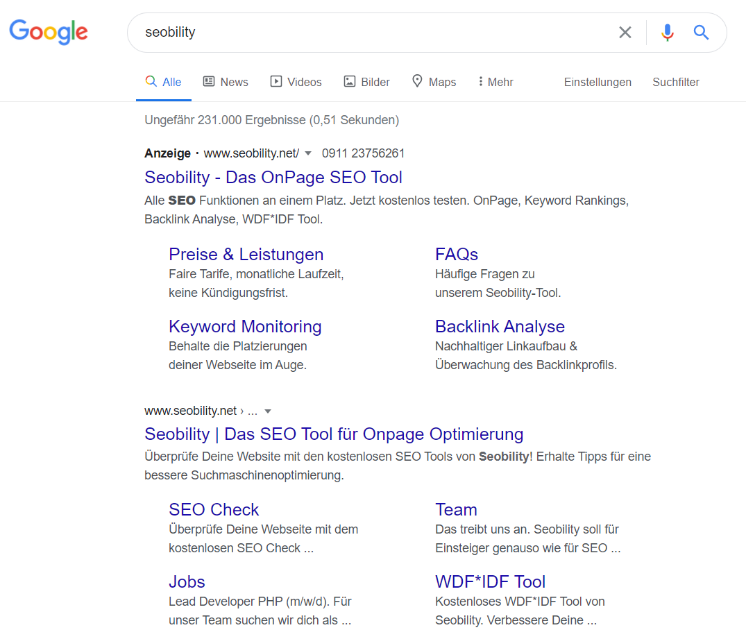746x639 pixels.
Task: Click the text 'Nachhaltiger Linkaufbau &'
Action: tap(506, 346)
